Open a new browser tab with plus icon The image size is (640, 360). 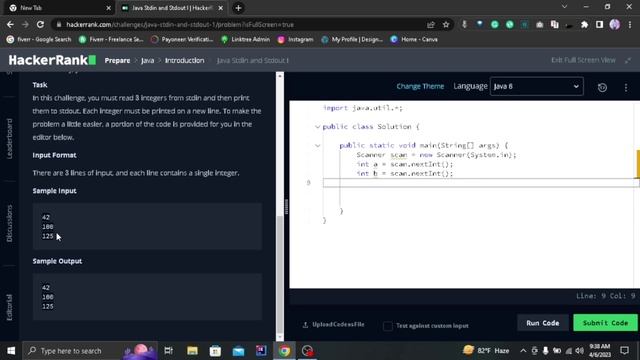(238, 8)
